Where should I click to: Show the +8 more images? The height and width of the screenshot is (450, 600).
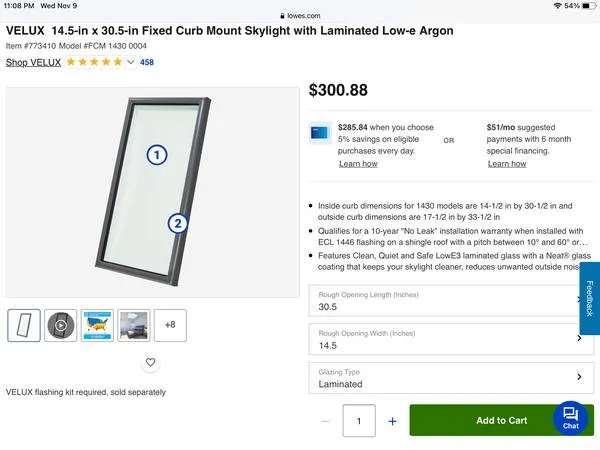170,325
